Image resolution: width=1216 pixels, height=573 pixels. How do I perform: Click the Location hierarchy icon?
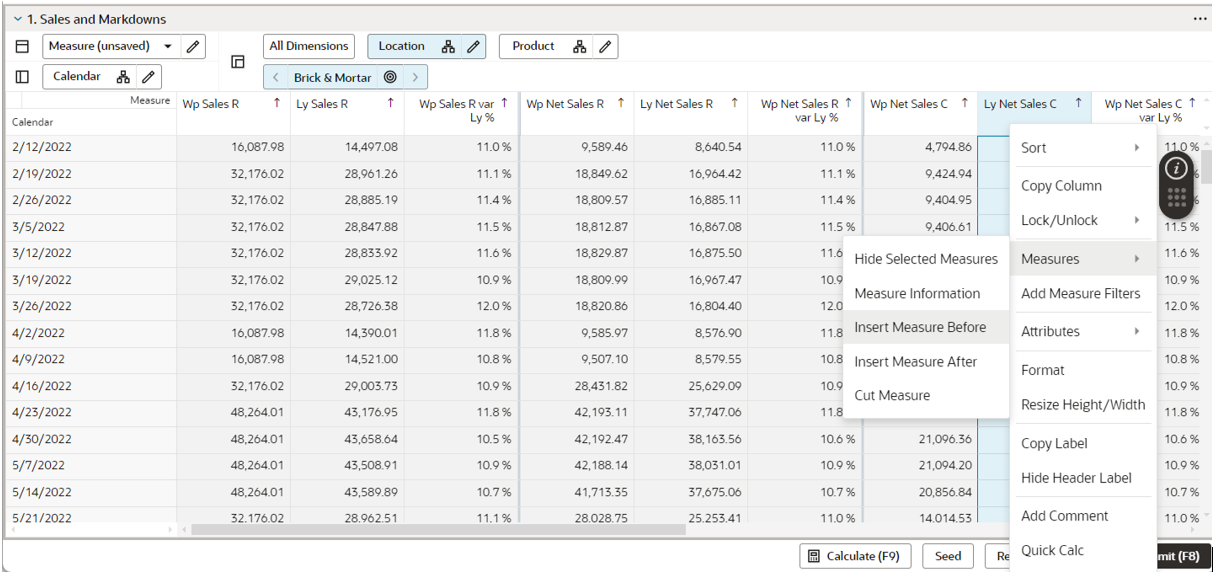448,46
